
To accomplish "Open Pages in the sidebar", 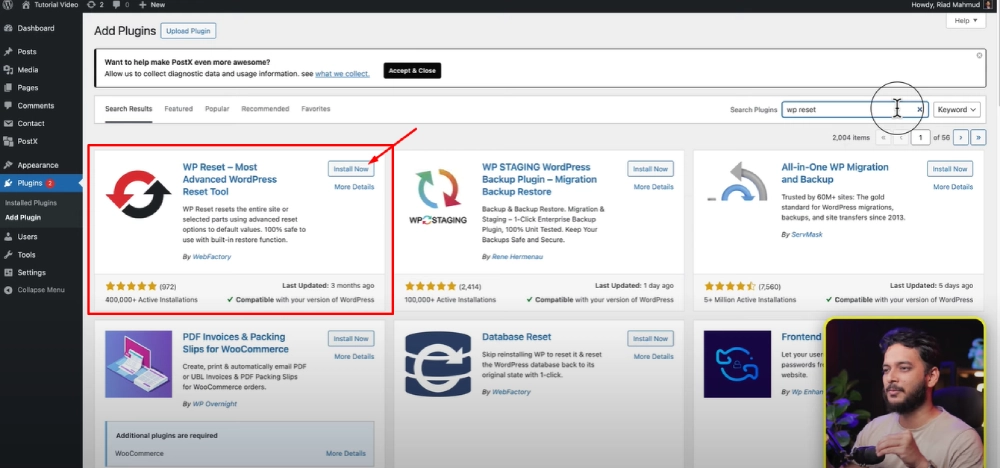I will click(27, 87).
